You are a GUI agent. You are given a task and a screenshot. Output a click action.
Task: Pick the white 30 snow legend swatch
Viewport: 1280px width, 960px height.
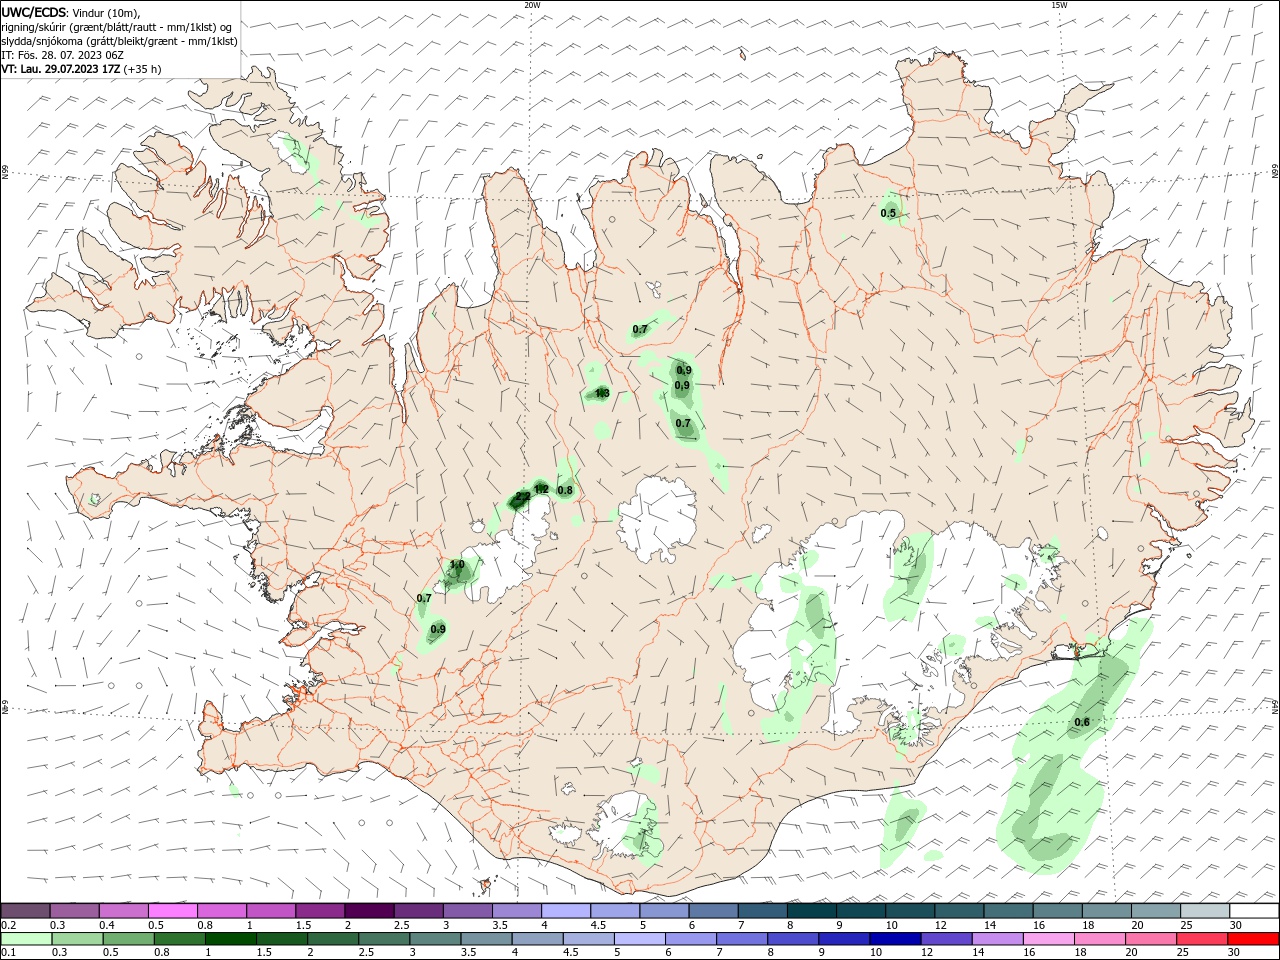click(x=1254, y=911)
